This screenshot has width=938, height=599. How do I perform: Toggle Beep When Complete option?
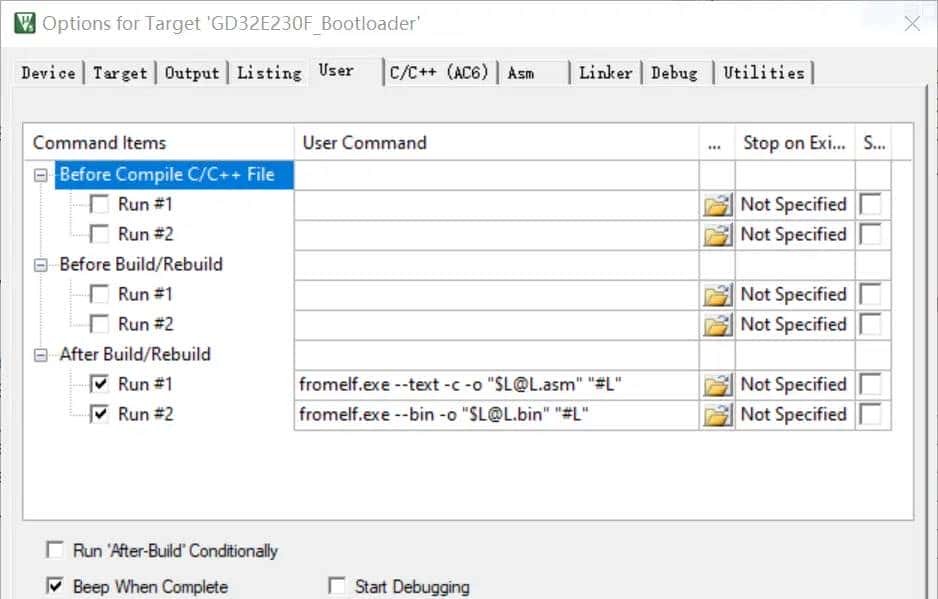point(54,587)
